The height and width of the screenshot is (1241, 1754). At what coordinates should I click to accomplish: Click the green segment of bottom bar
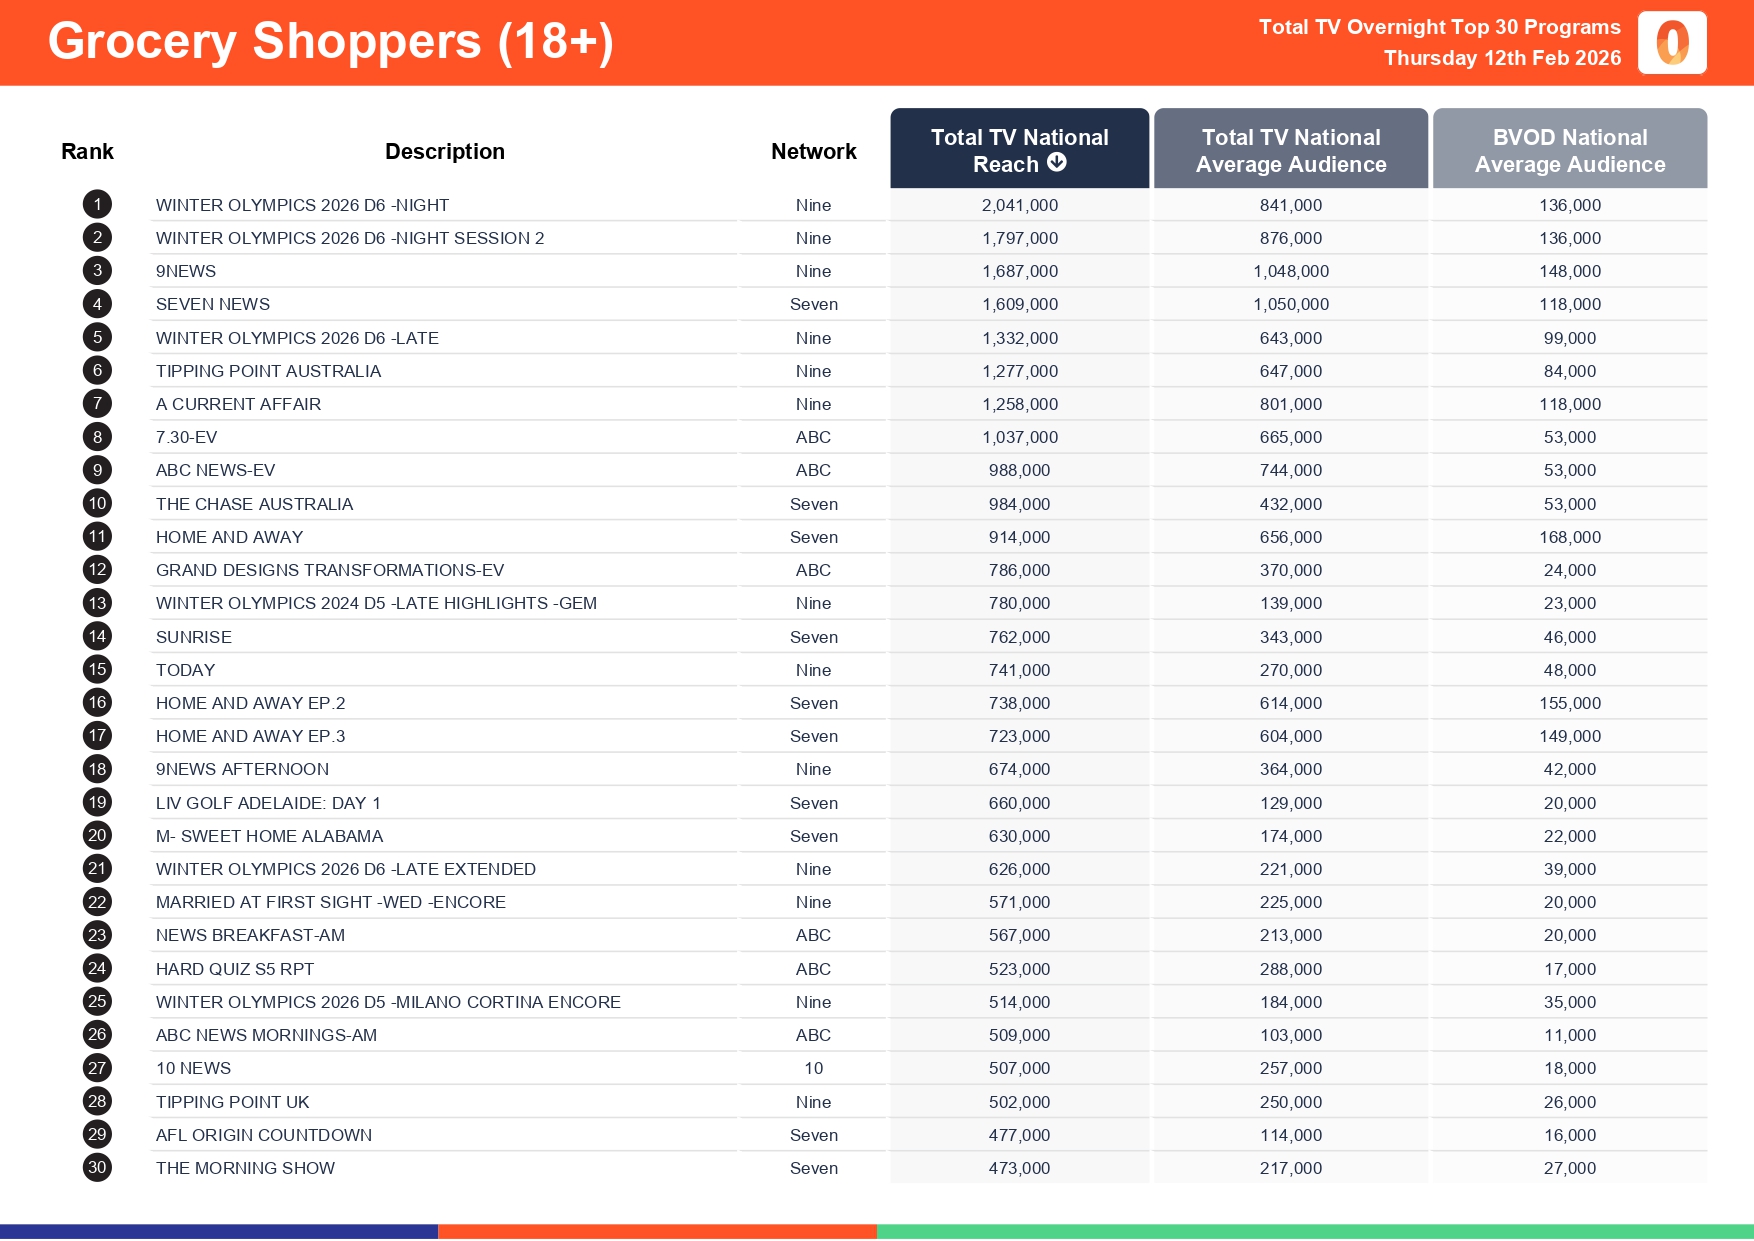click(x=1314, y=1231)
